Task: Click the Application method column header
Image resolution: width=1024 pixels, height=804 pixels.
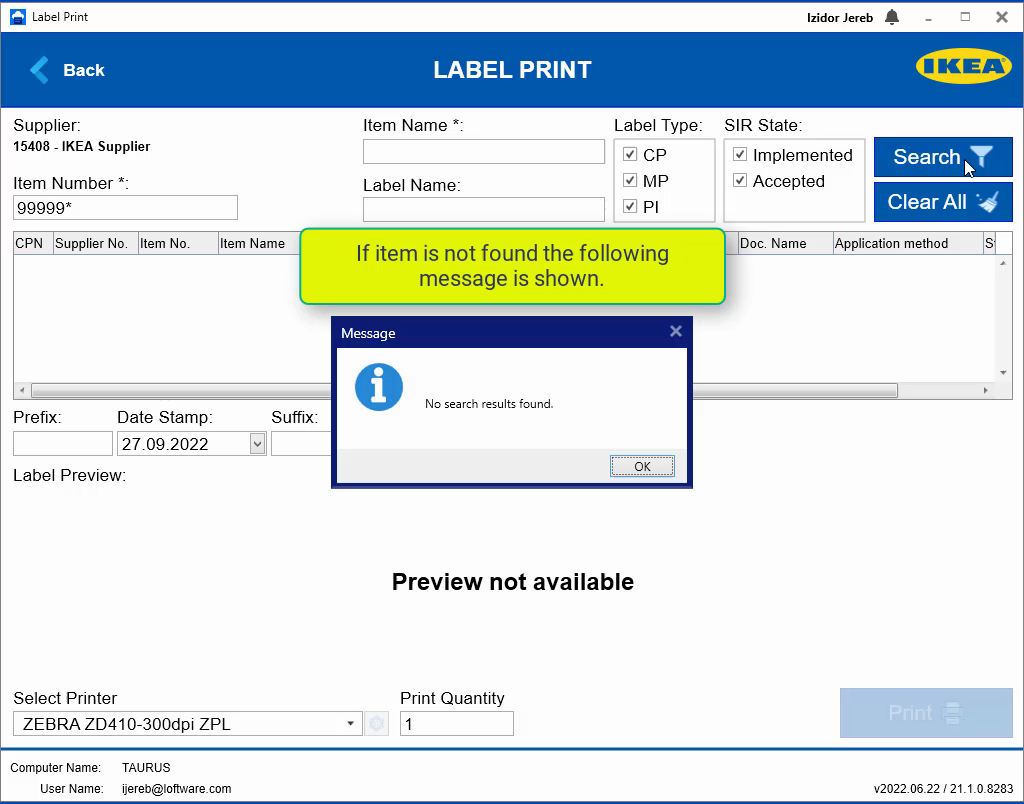Action: click(x=908, y=243)
